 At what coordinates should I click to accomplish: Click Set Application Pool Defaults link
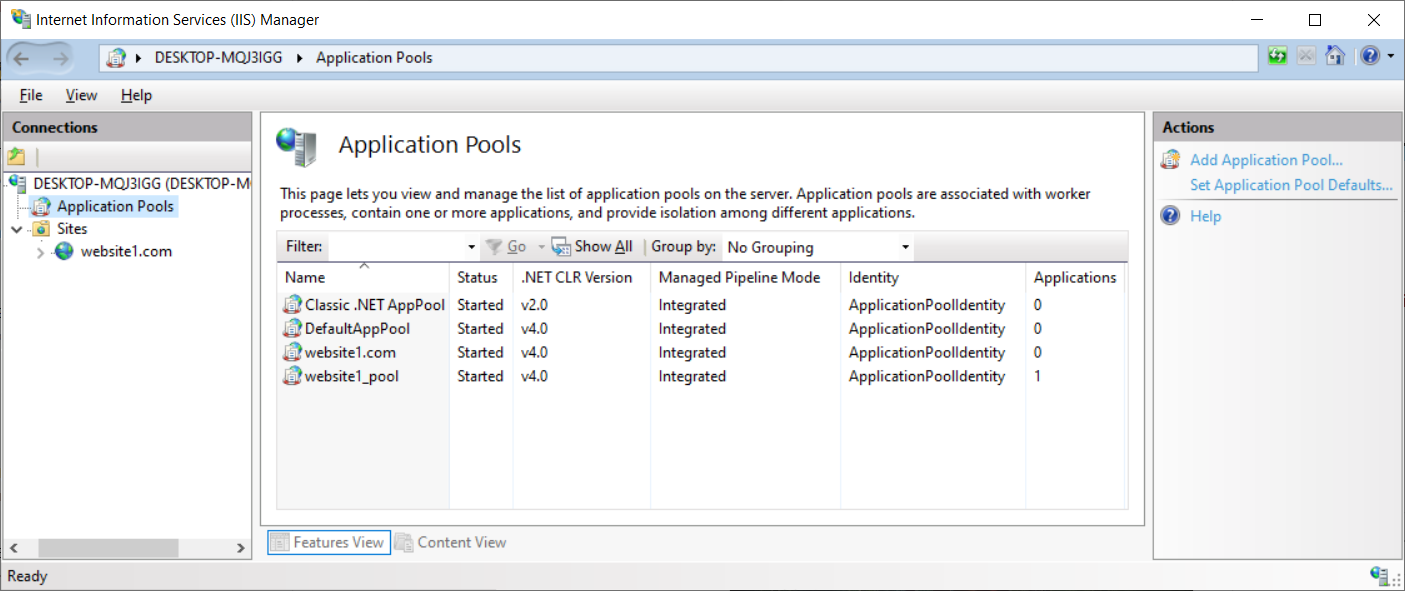point(1291,185)
